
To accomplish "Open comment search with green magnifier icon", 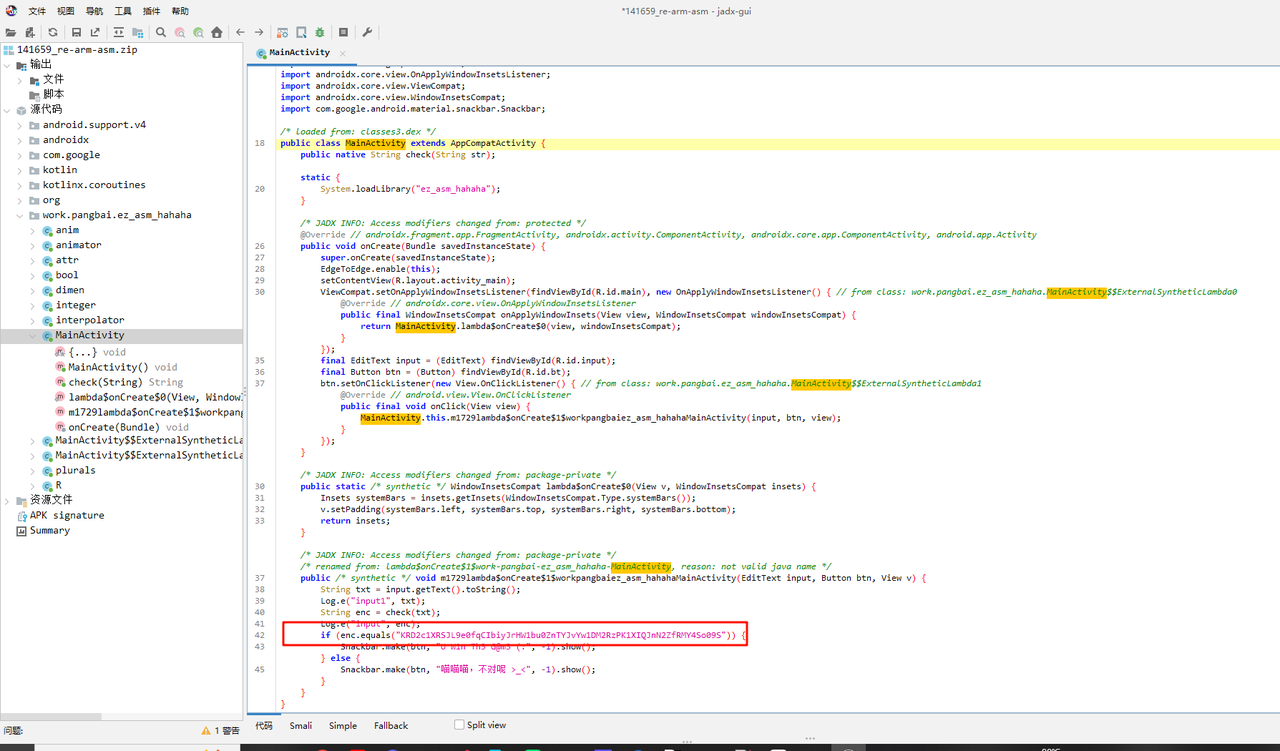I will coord(199,32).
